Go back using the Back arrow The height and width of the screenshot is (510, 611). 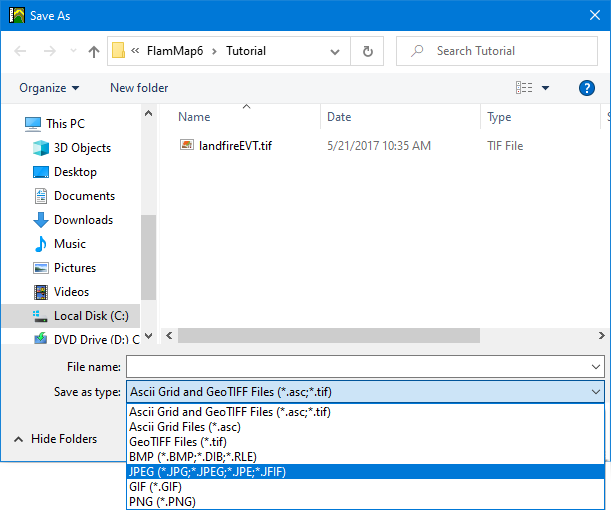tap(20, 51)
